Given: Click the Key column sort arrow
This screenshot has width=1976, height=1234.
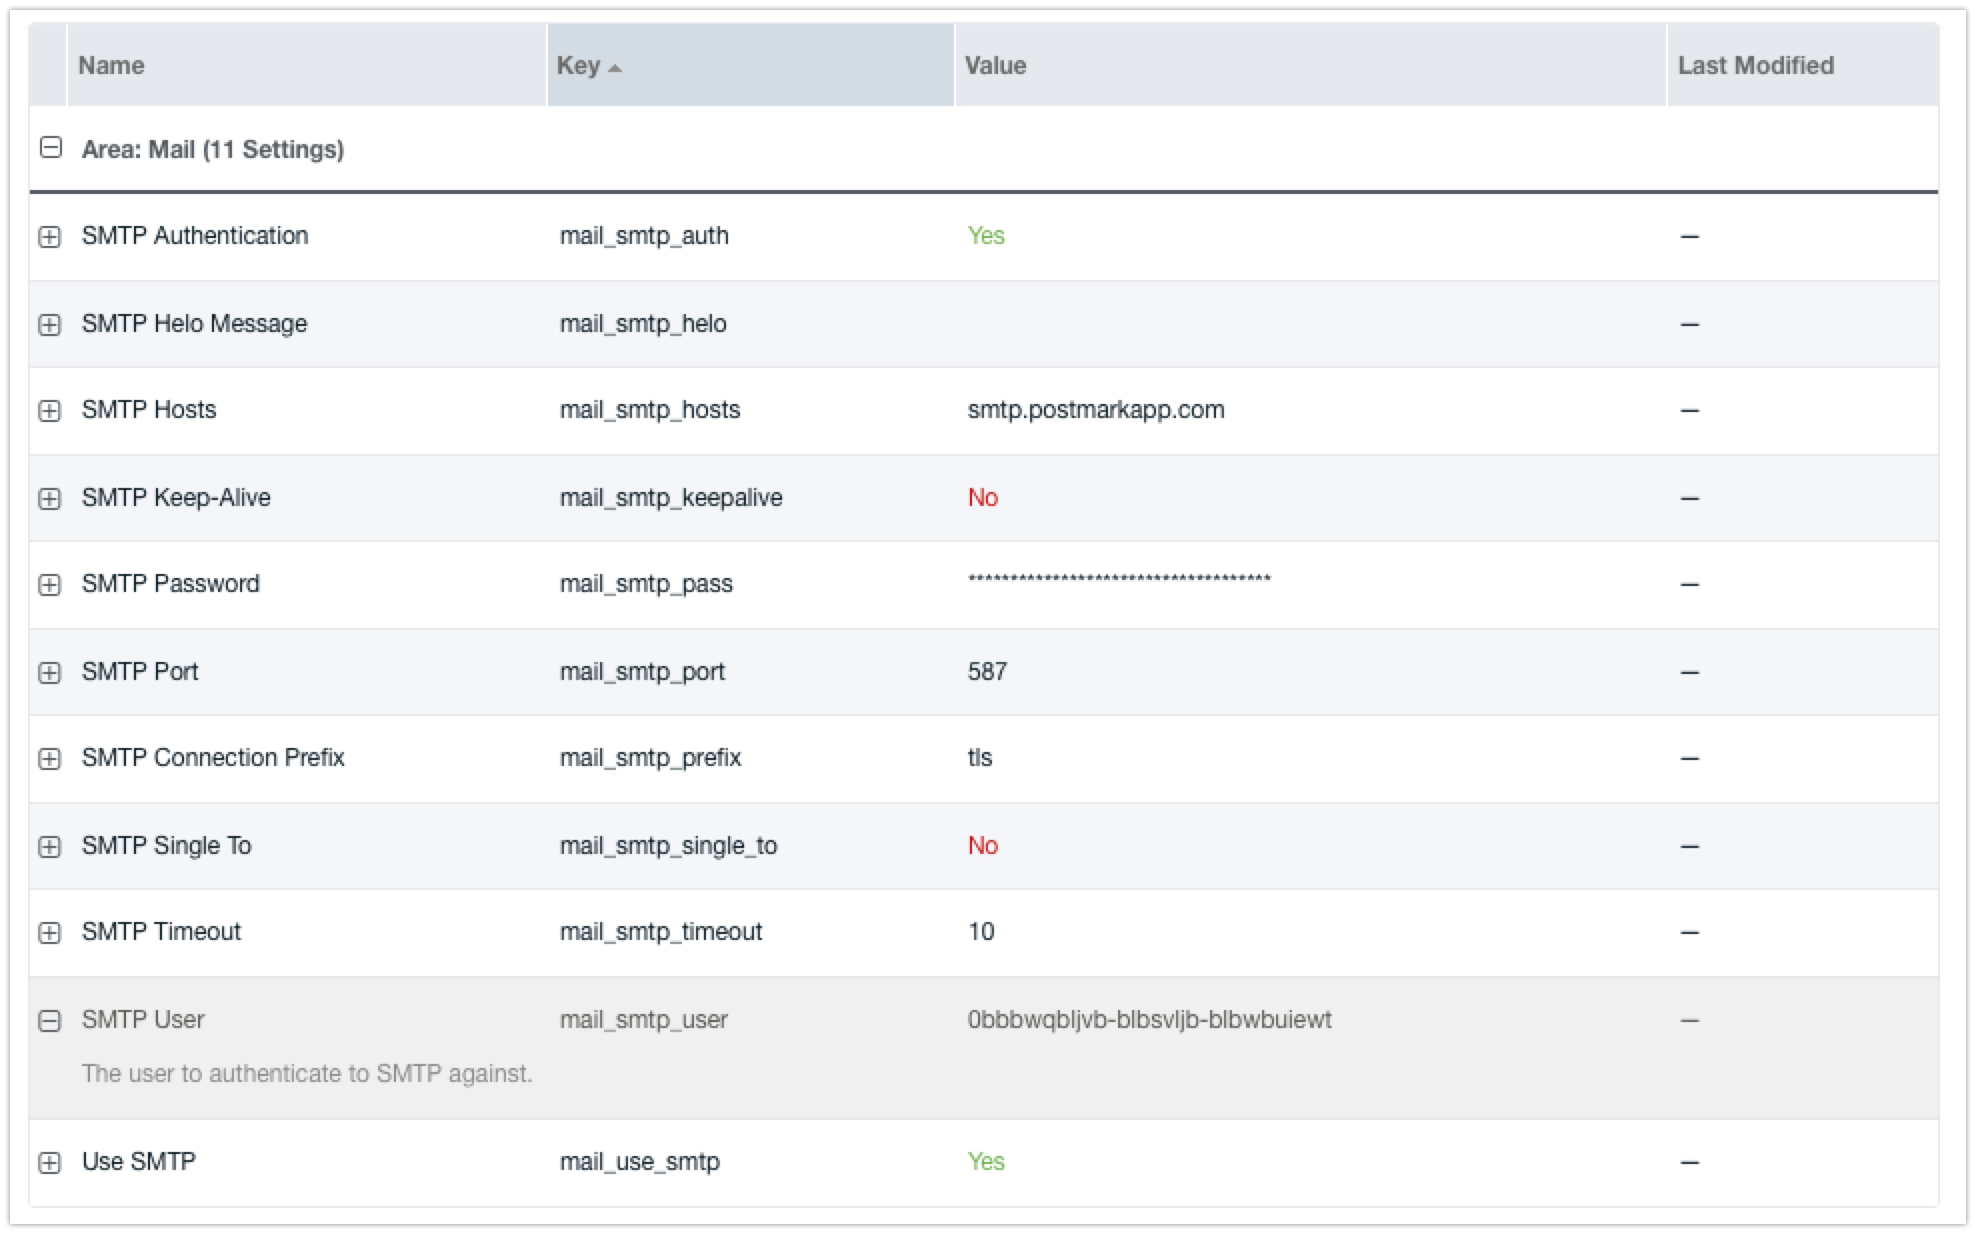Looking at the screenshot, I should click(x=615, y=68).
